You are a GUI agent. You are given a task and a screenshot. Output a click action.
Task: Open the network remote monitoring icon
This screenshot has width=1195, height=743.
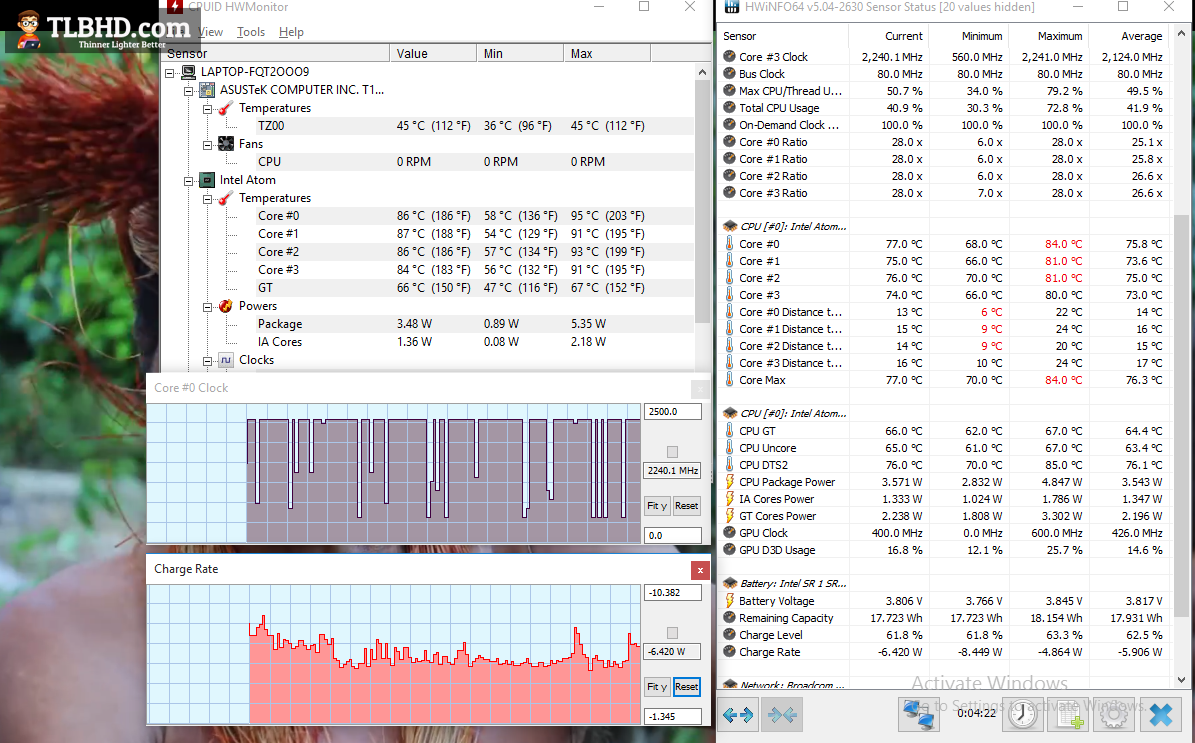(918, 715)
